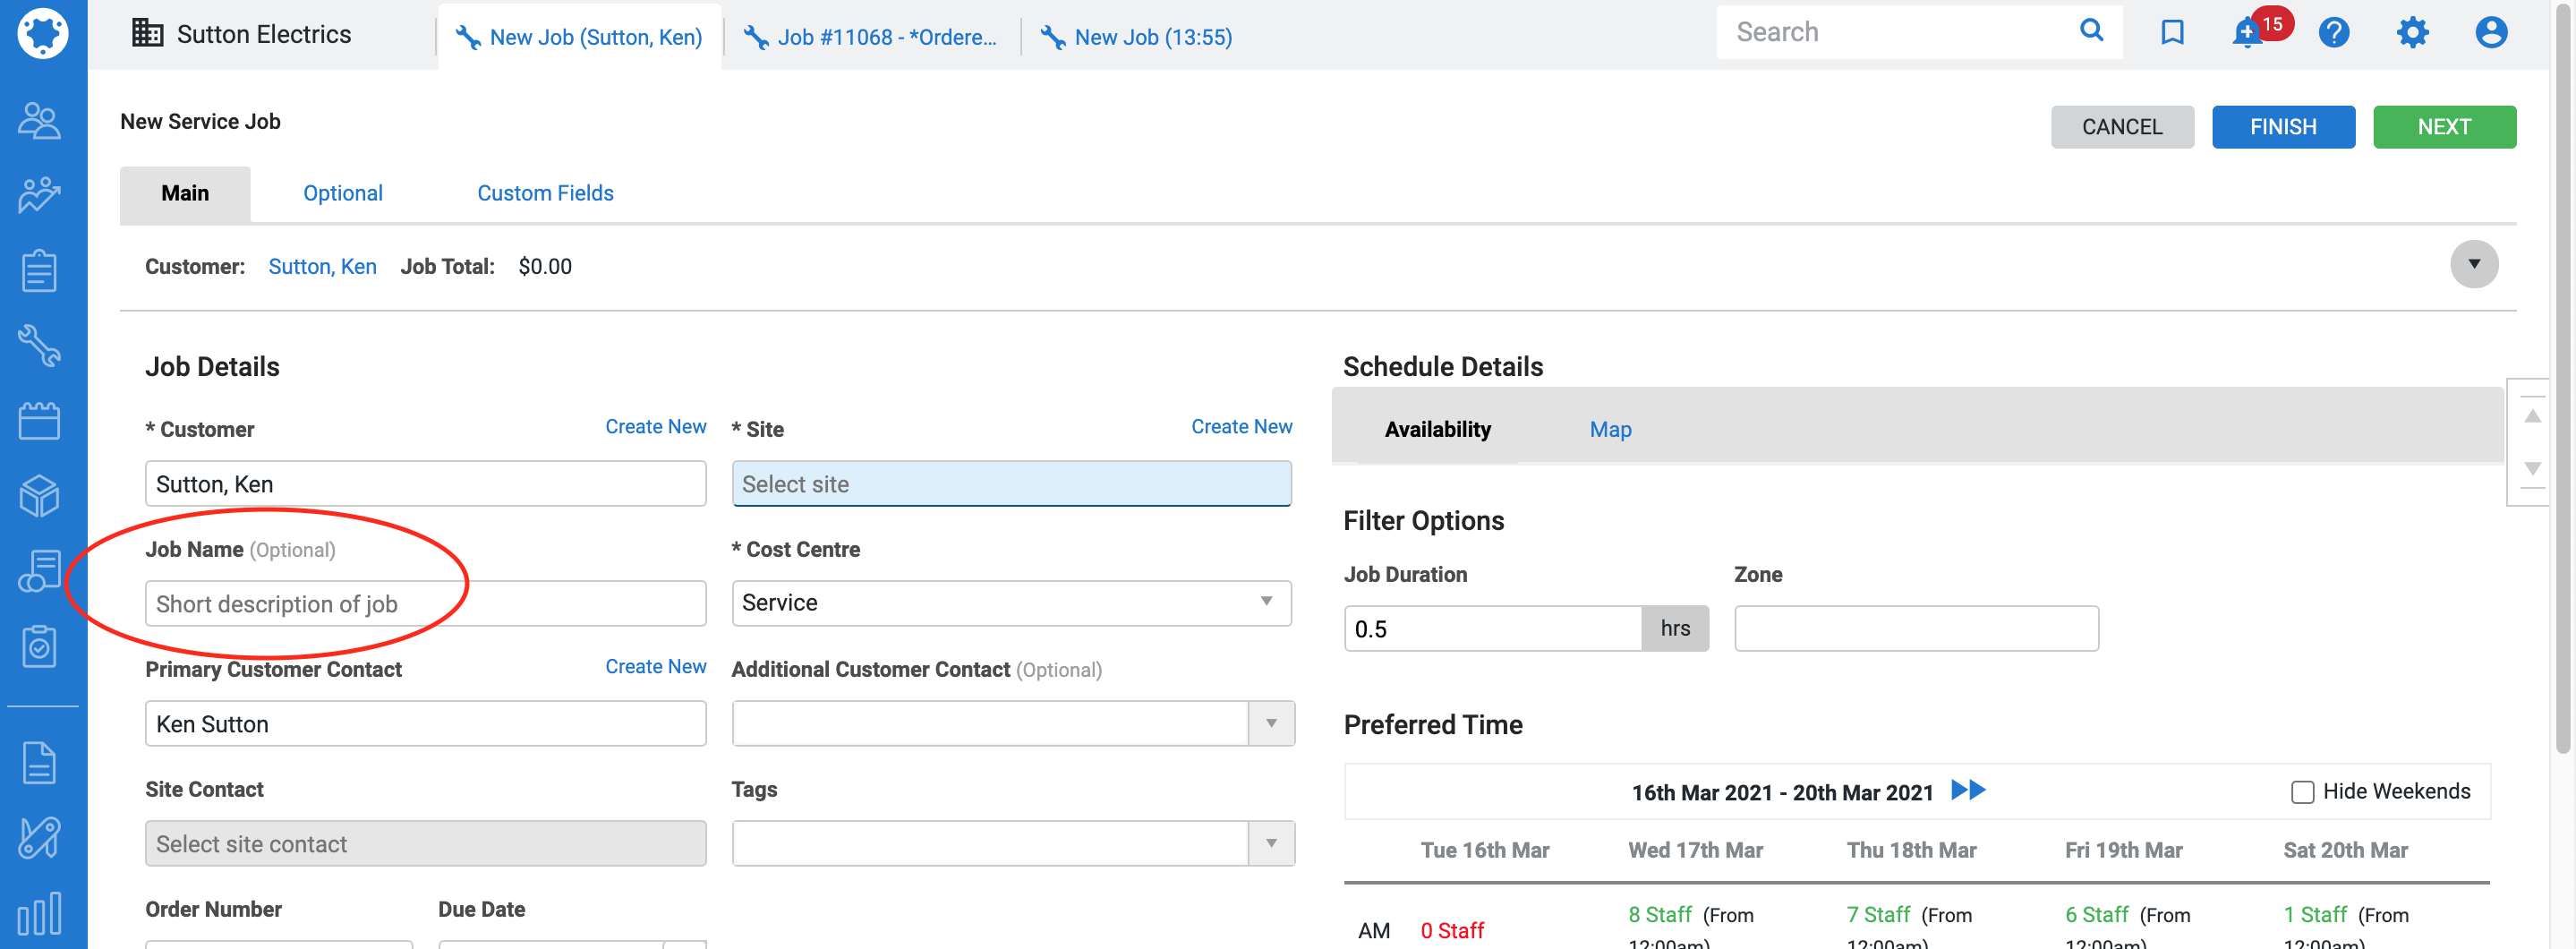This screenshot has height=949, width=2576.
Task: Open the user profile icon
Action: 2490,33
